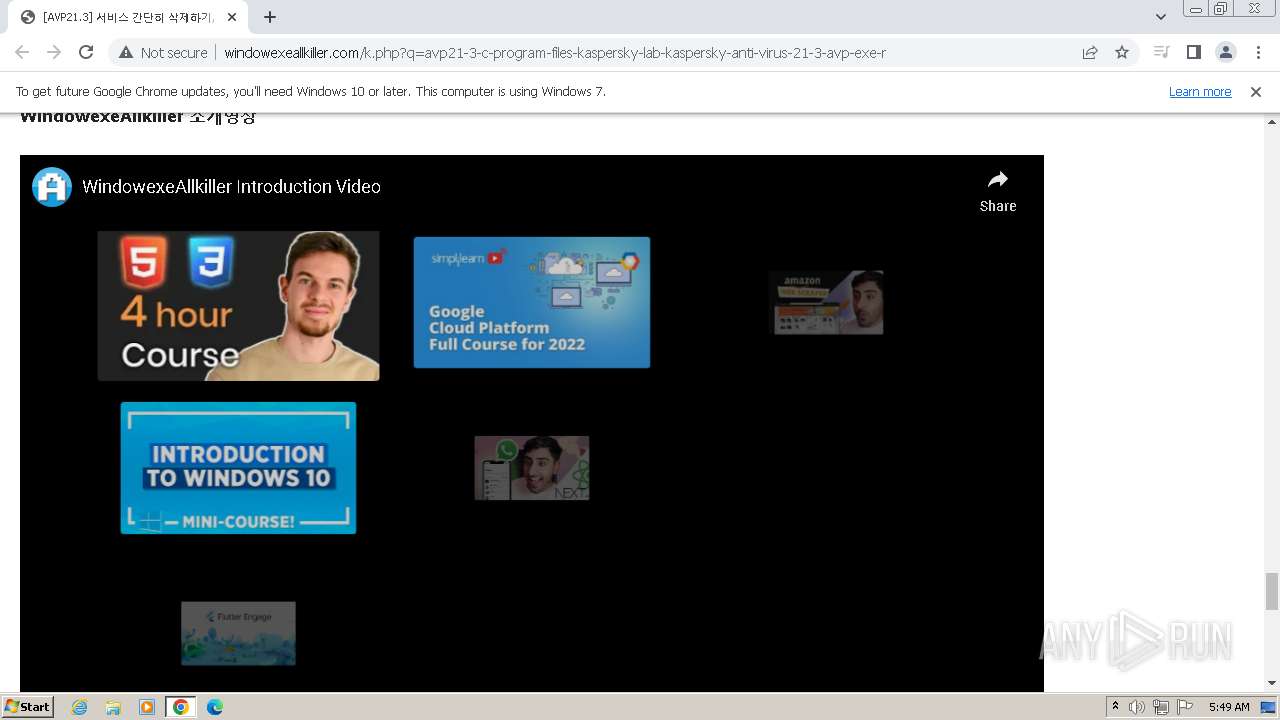Viewport: 1280px width, 720px height.
Task: Click the WindowexeAllkiller channel avatar
Action: tap(52, 187)
